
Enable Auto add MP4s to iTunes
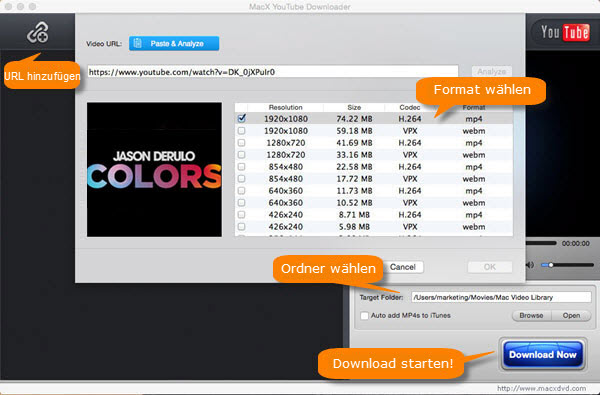point(364,316)
